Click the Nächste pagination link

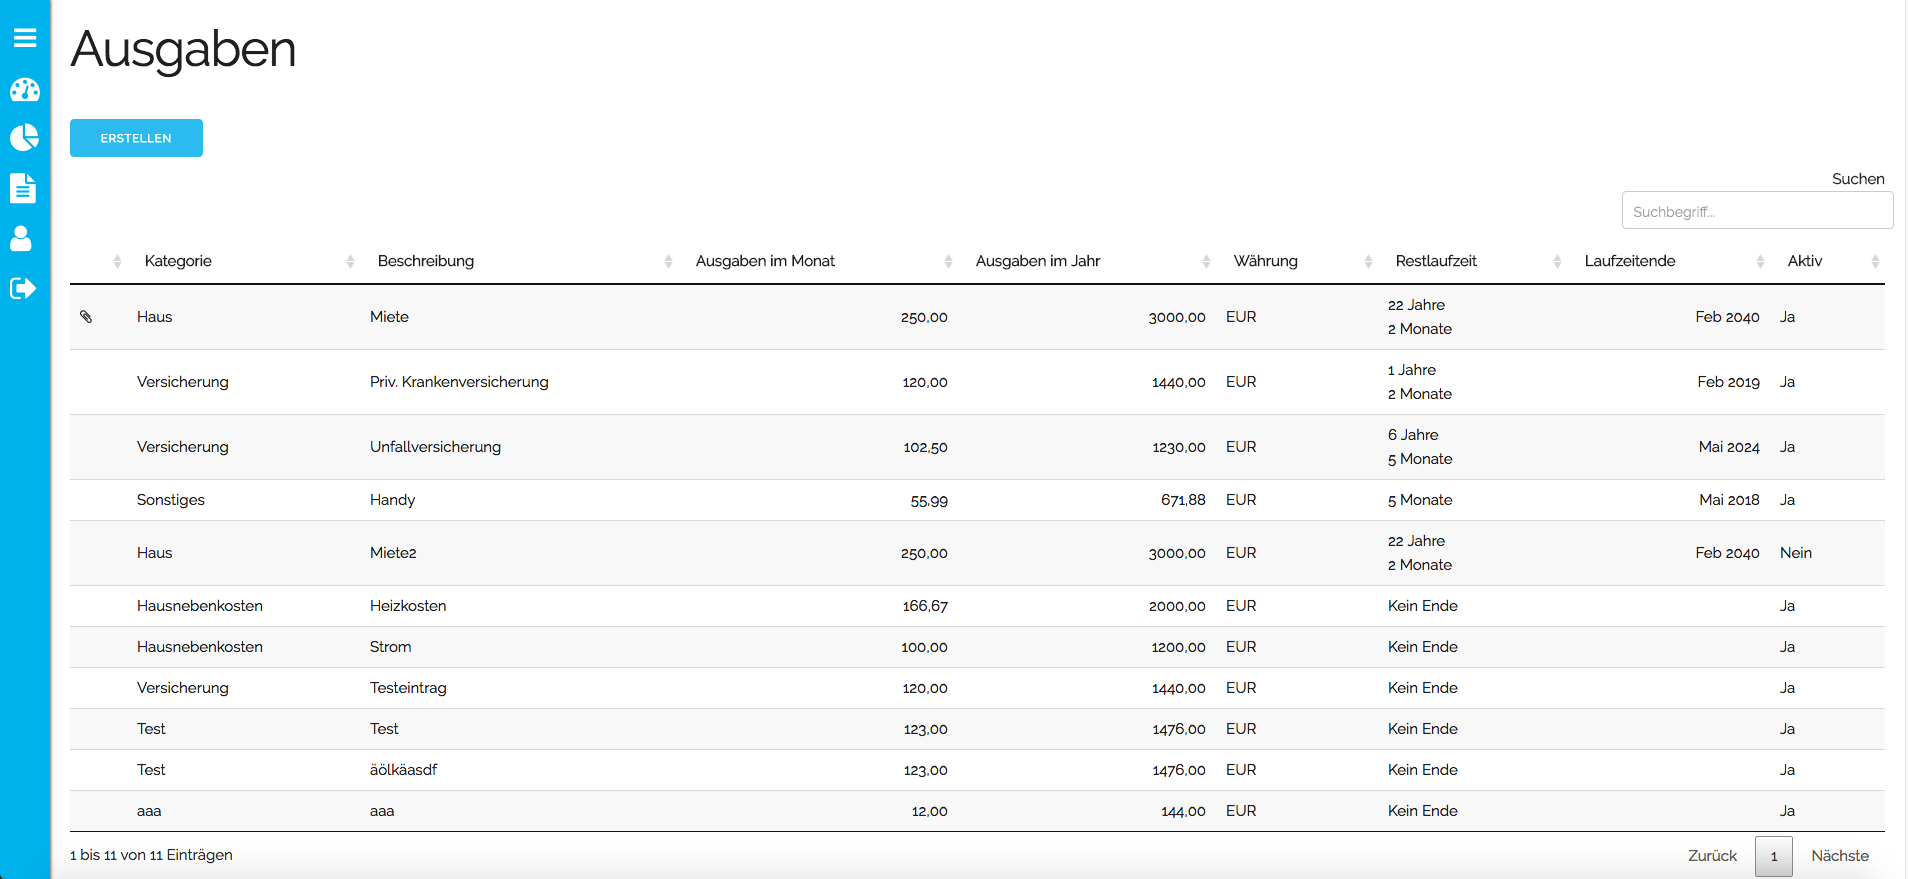point(1839,856)
